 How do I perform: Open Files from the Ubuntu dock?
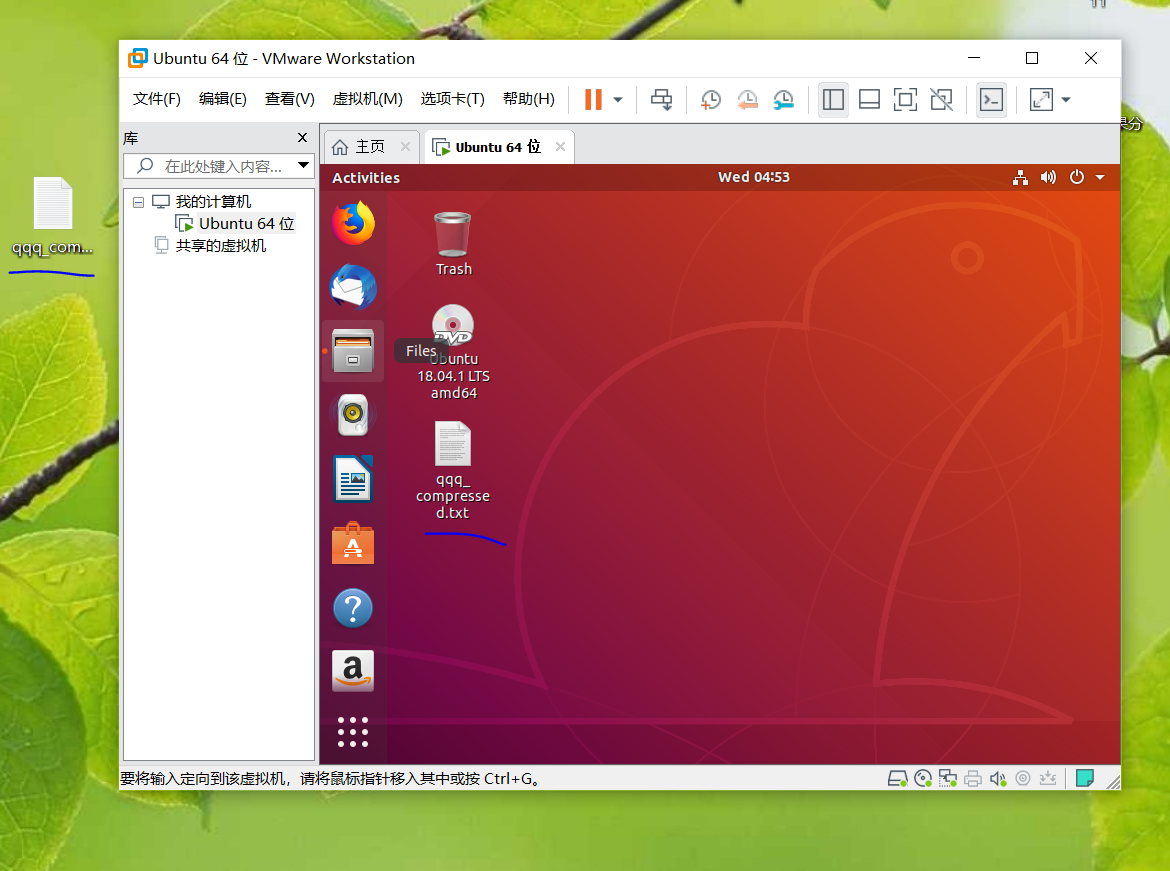coord(353,351)
